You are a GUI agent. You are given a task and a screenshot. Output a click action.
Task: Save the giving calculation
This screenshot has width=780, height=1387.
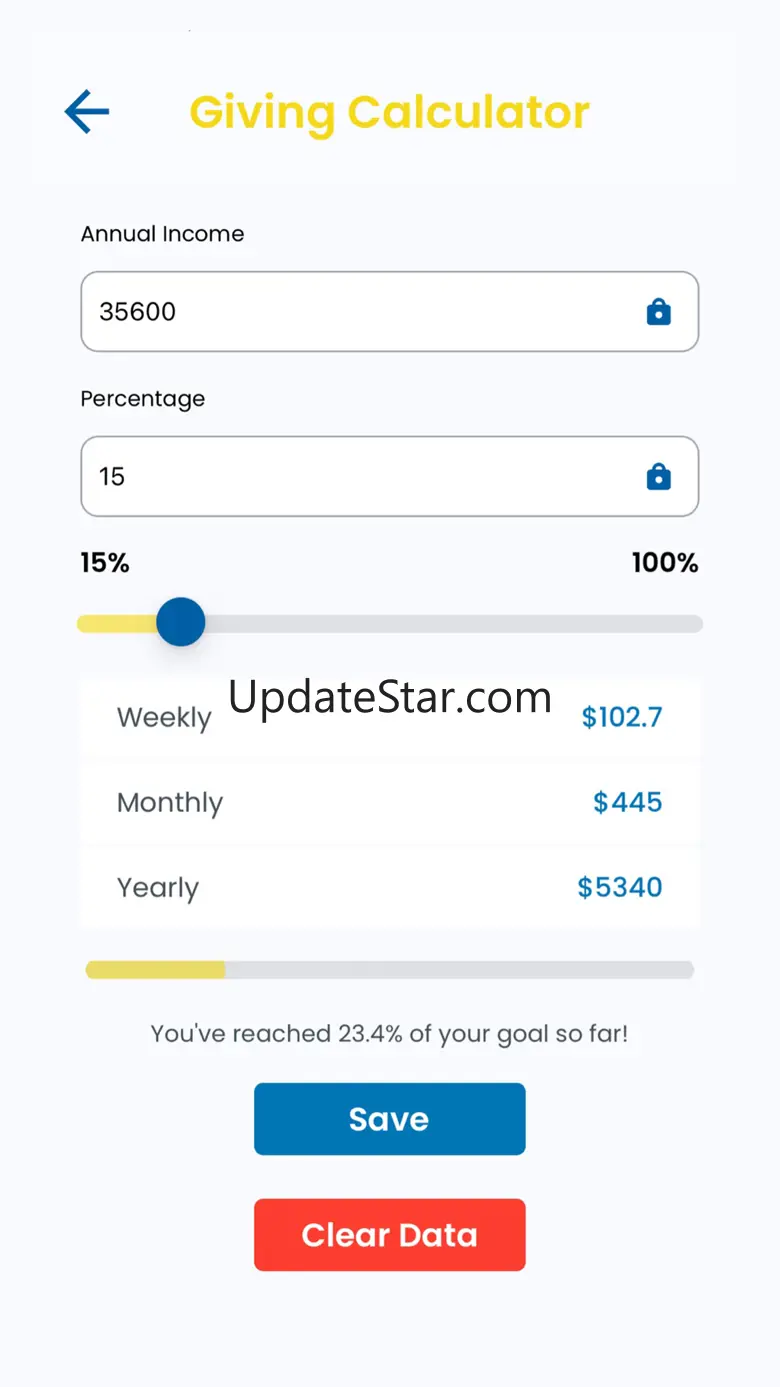389,1119
